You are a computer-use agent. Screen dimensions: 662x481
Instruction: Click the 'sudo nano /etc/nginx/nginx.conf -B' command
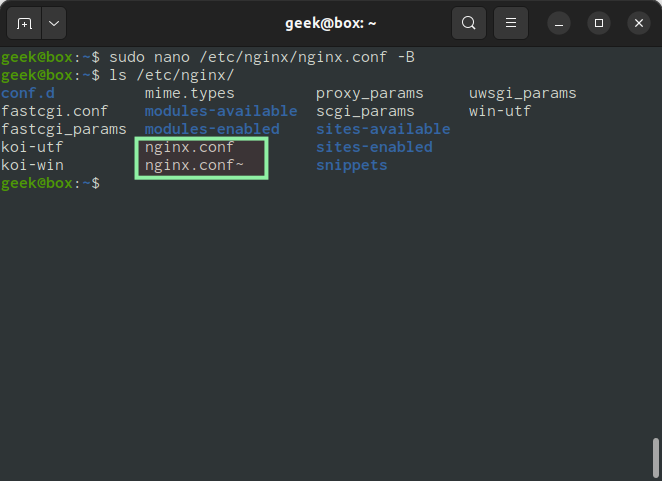(262, 57)
